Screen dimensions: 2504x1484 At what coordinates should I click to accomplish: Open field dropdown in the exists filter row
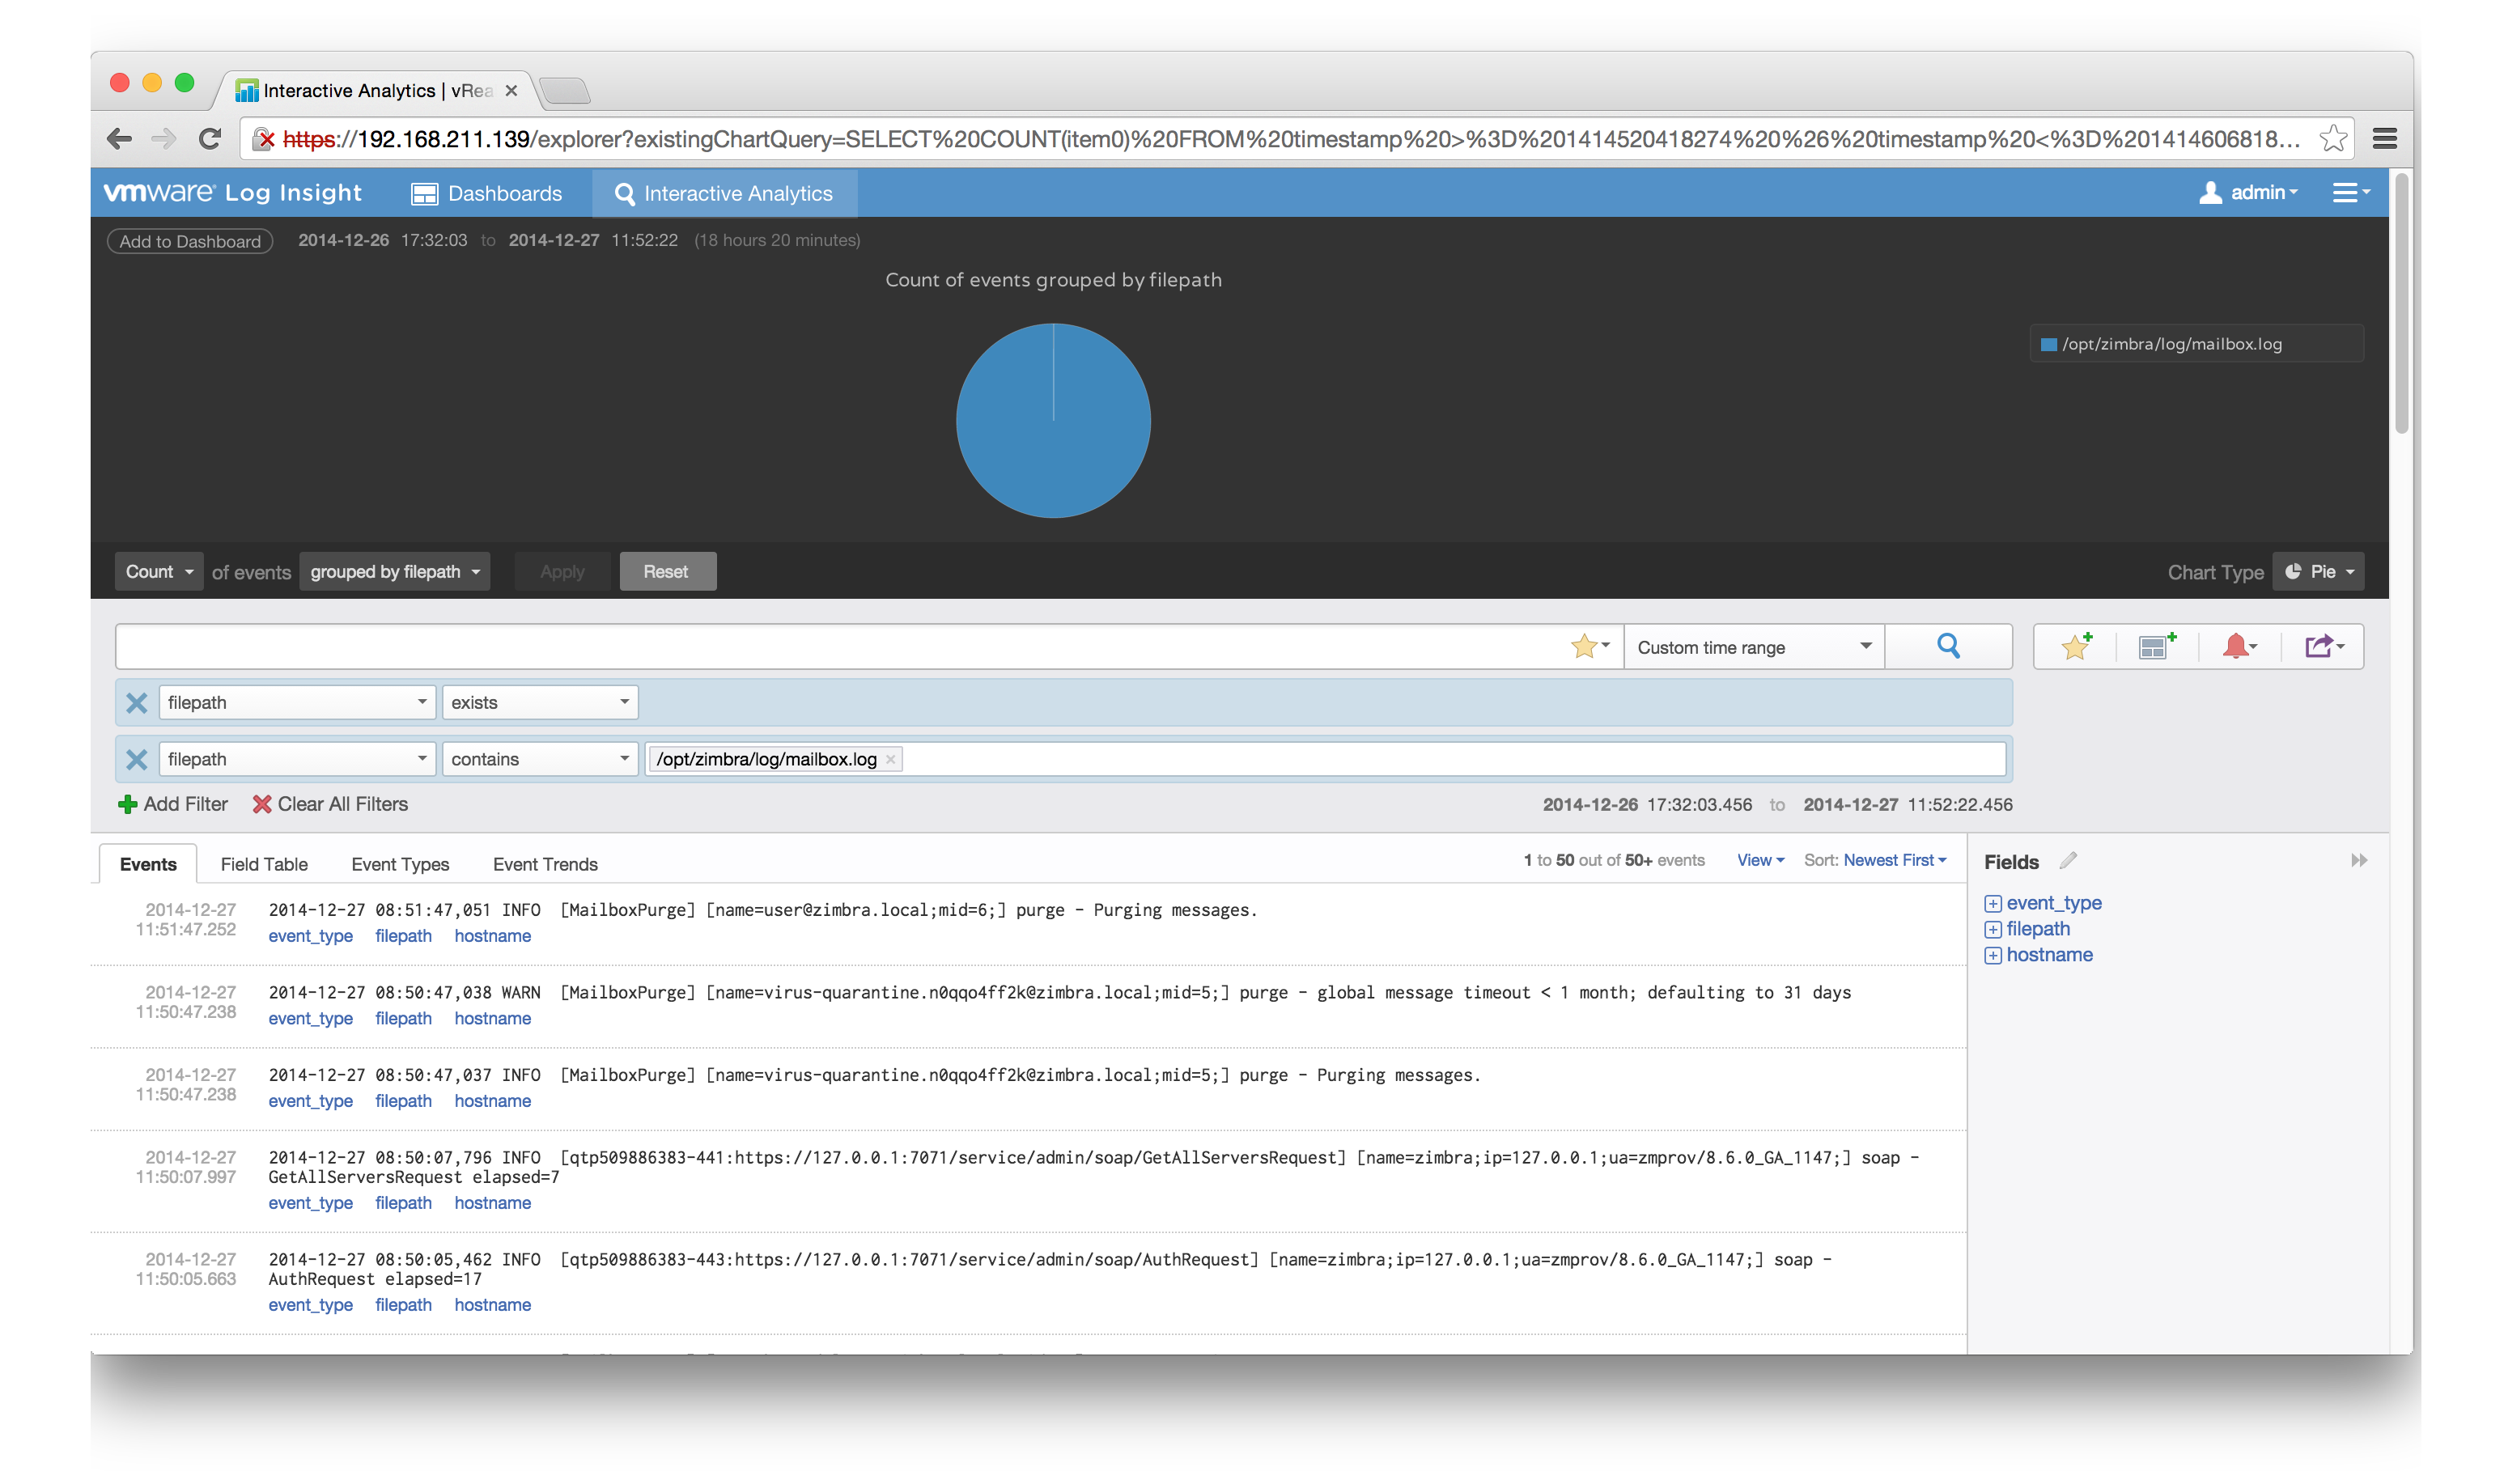click(297, 703)
